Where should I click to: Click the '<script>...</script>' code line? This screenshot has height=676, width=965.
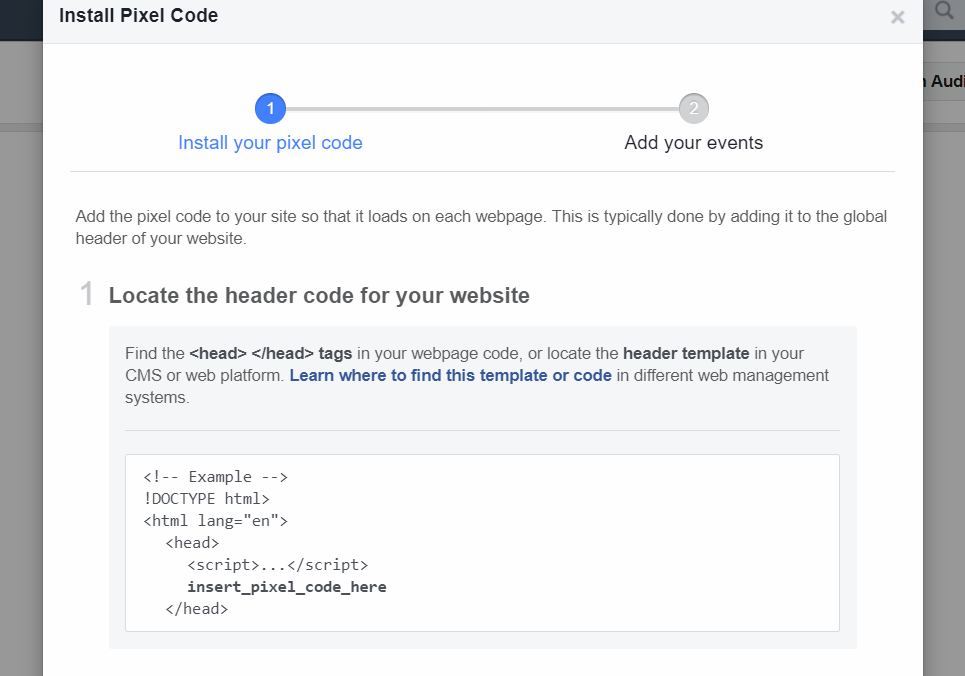click(x=278, y=565)
